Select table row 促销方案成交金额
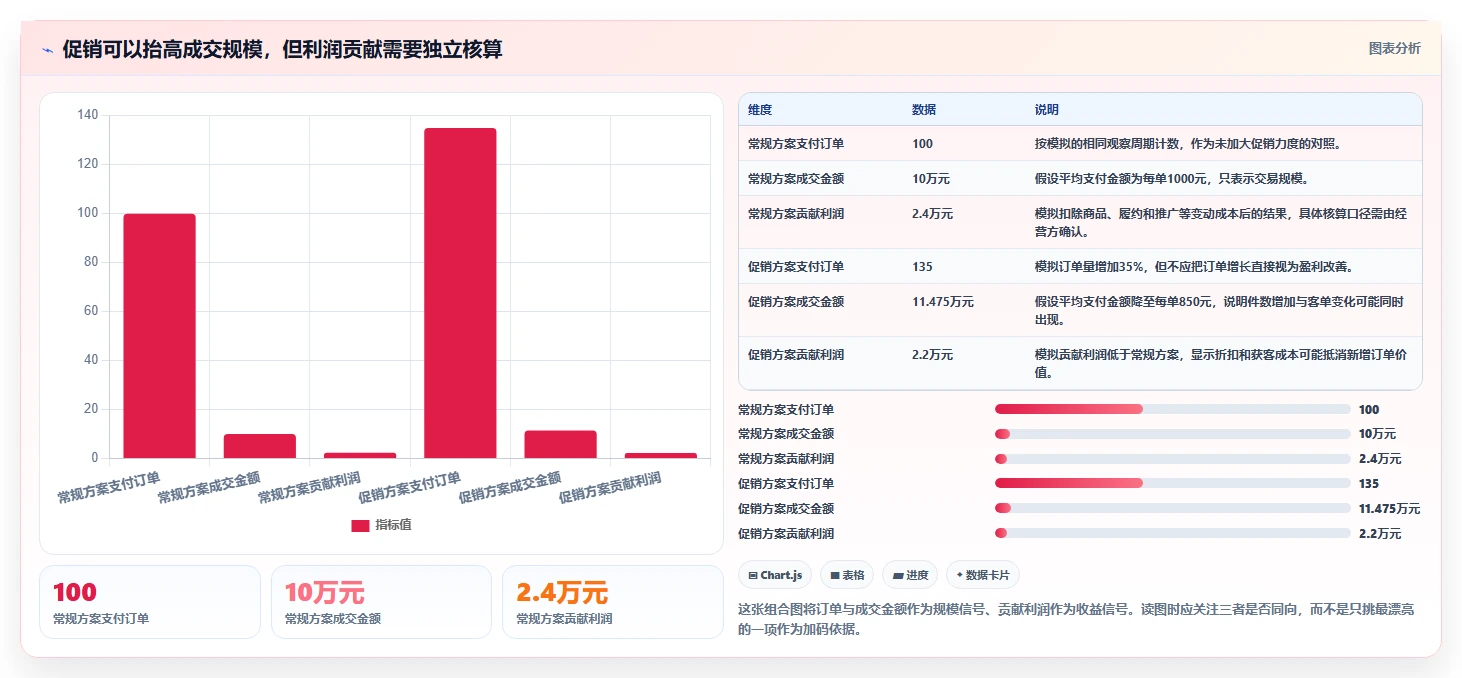 point(1080,310)
